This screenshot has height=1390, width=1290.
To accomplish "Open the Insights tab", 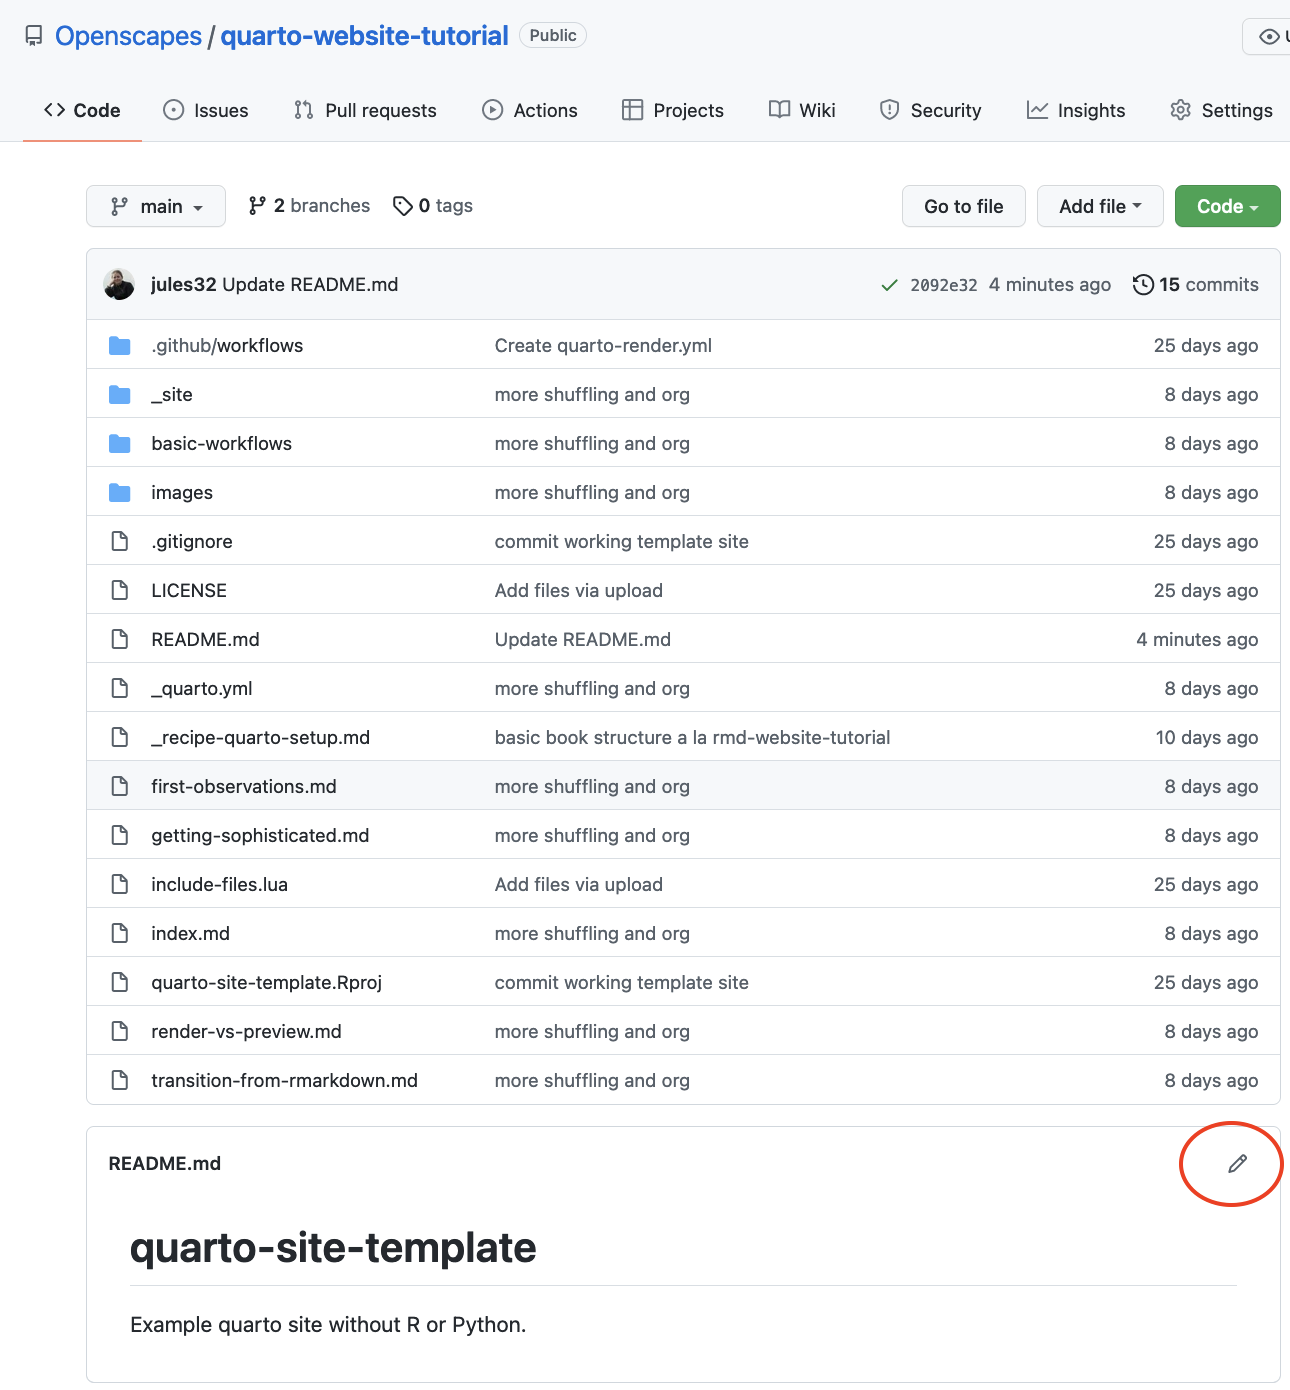I will tap(1076, 110).
